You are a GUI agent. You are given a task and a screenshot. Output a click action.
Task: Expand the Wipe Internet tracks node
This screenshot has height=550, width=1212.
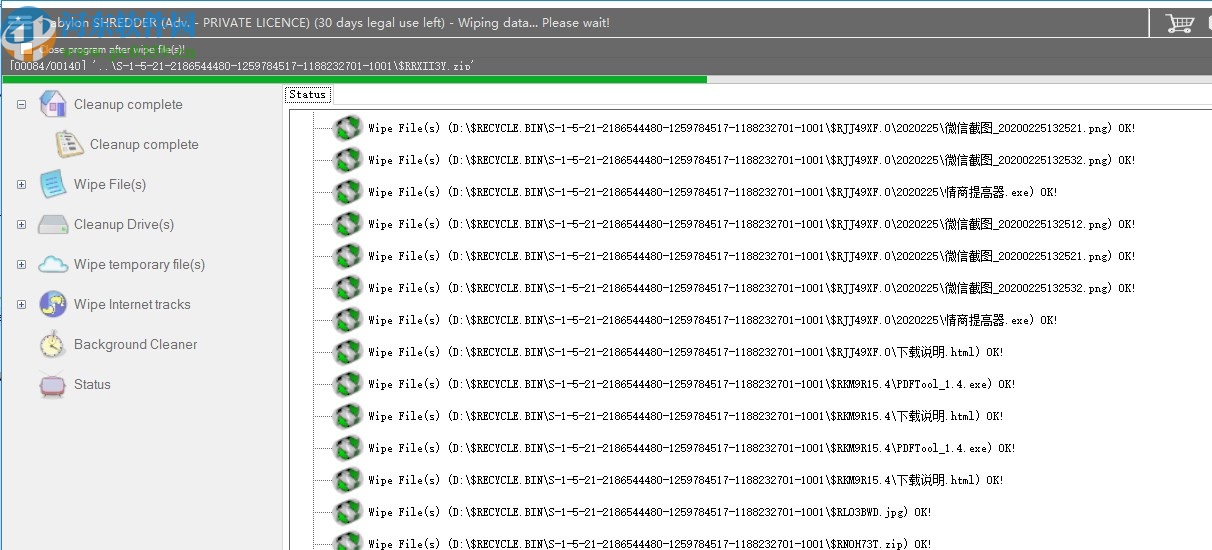click(22, 304)
